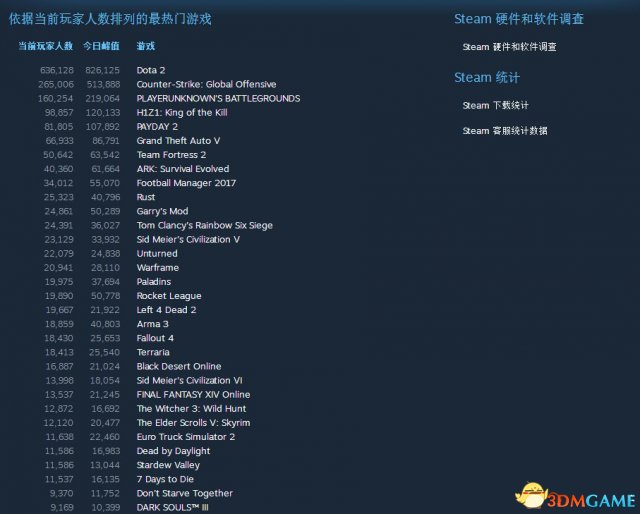The image size is (640, 514).
Task: Select Sid Meier's Civilization VI
Action: coord(189,380)
